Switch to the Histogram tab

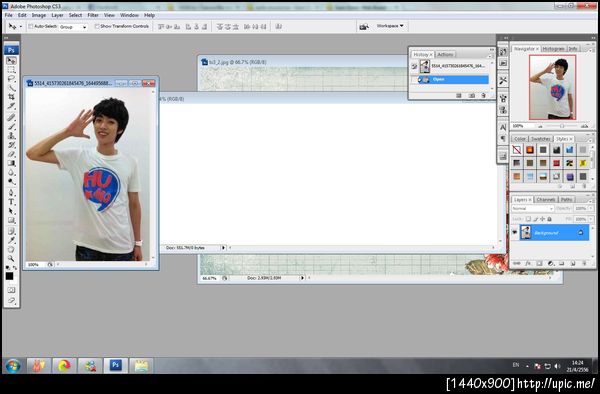(553, 49)
